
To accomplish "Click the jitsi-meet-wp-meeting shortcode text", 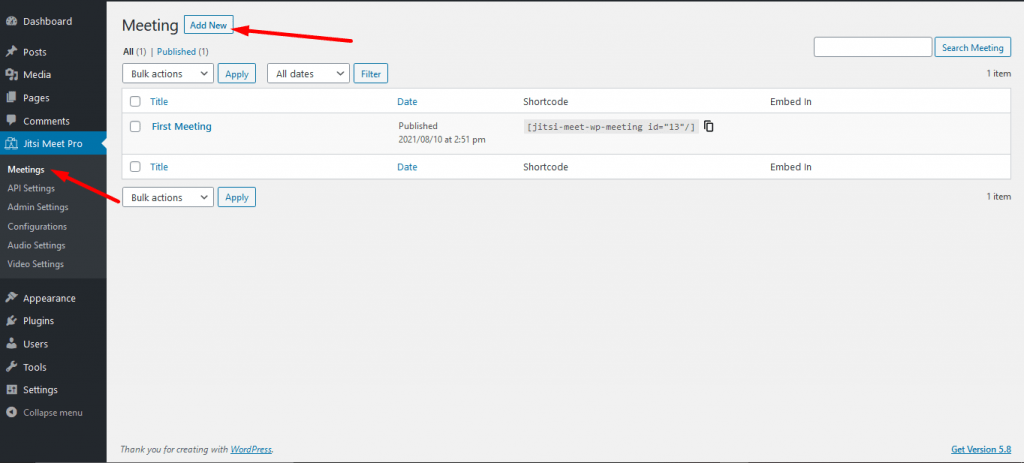I will [611, 127].
